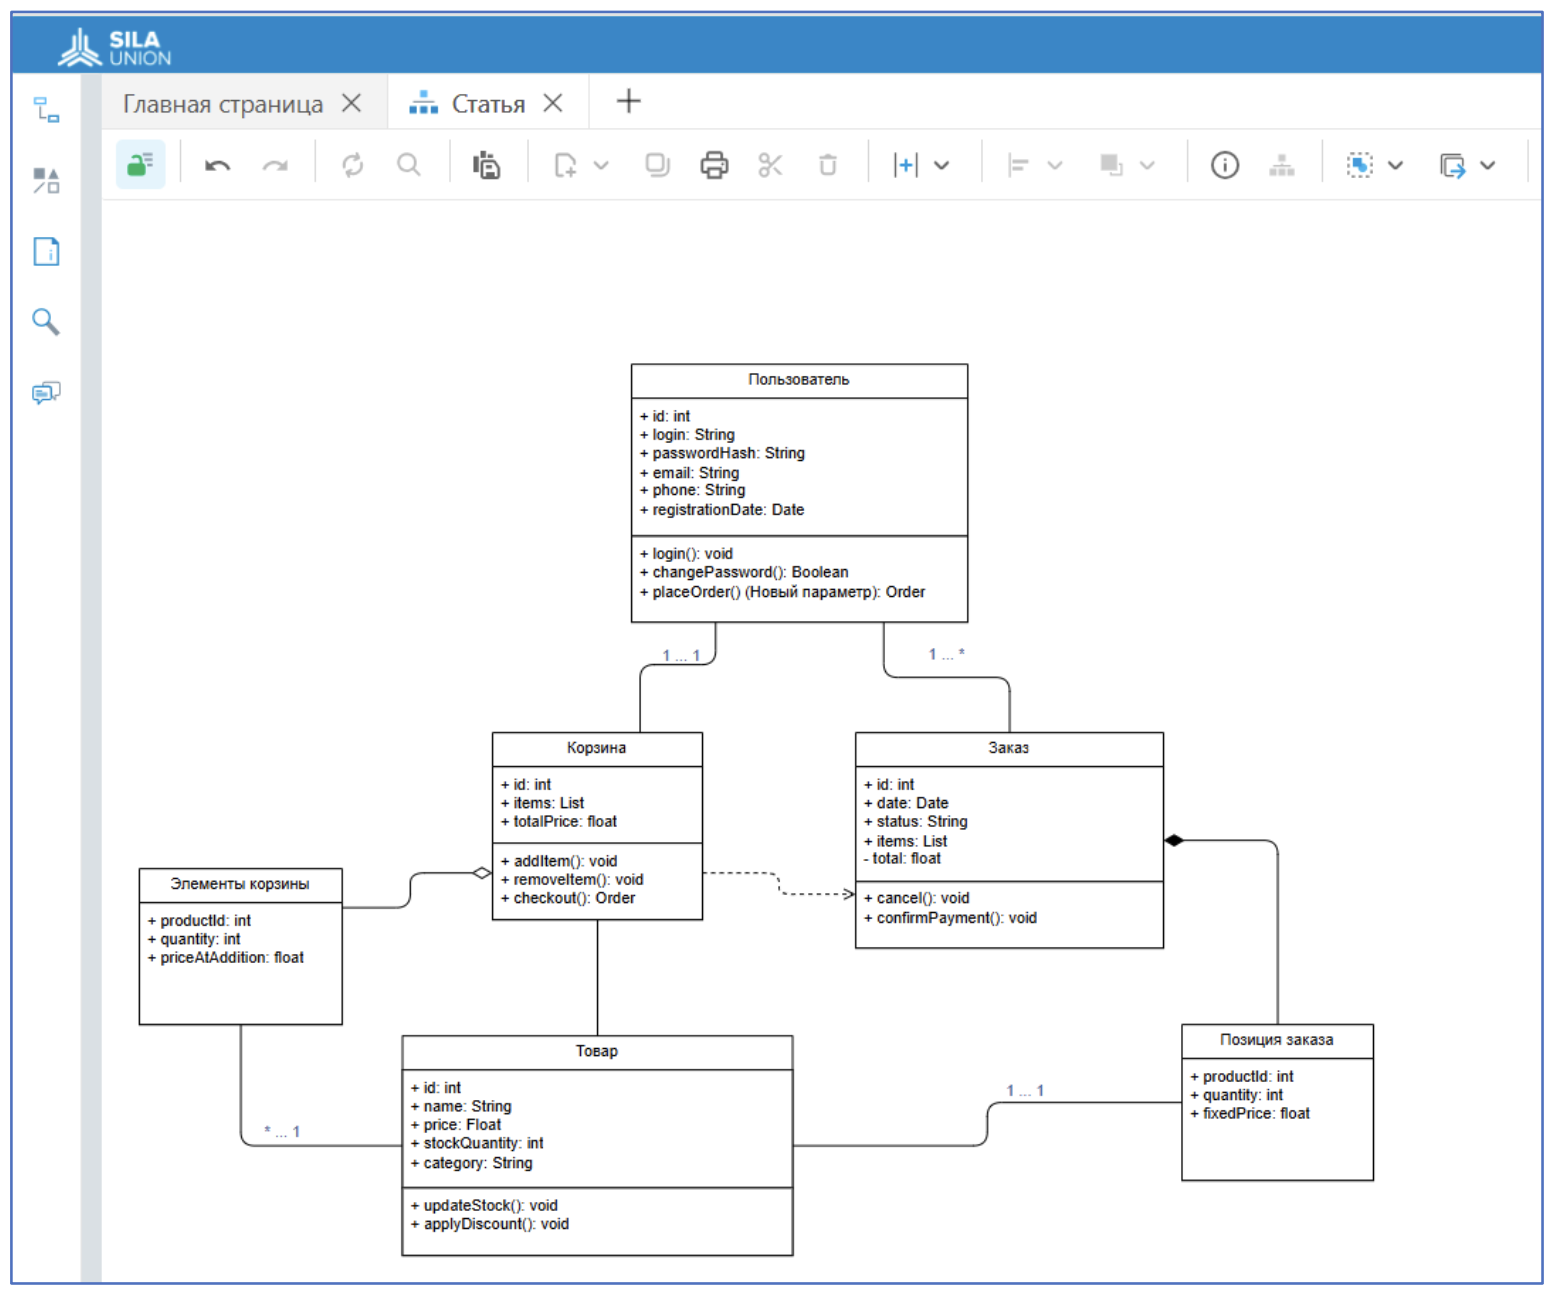The width and height of the screenshot is (1554, 1294).
Task: Open the search magnifier in left sidebar
Action: coord(46,321)
